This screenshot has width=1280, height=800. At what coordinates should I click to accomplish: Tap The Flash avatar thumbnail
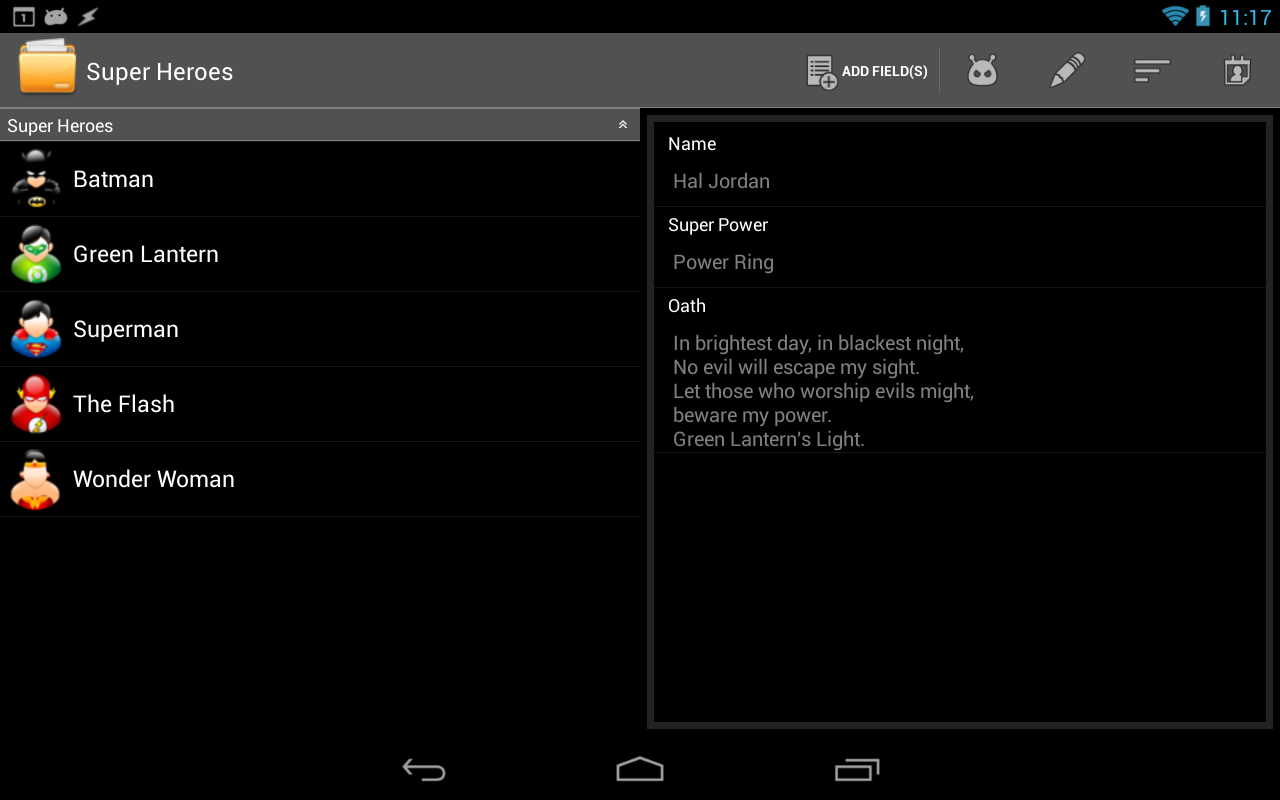coord(36,404)
